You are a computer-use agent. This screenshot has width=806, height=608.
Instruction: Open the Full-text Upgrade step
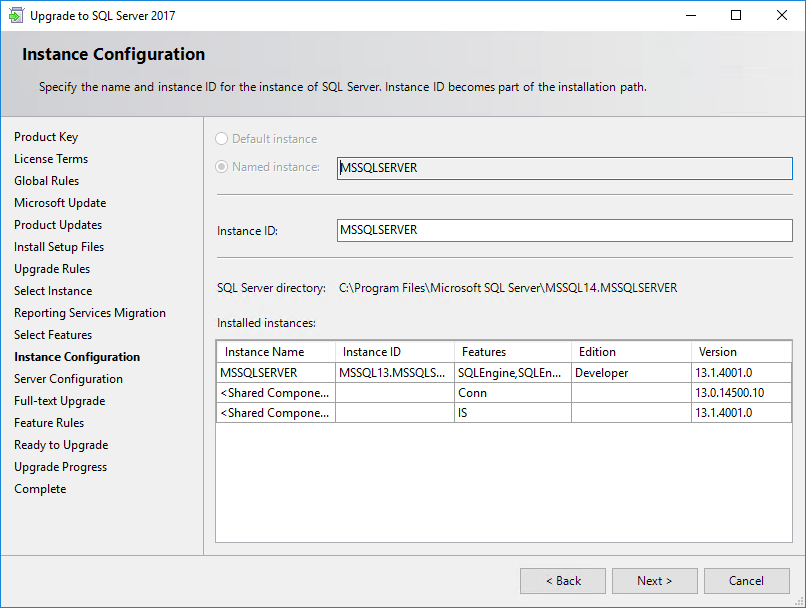(60, 401)
